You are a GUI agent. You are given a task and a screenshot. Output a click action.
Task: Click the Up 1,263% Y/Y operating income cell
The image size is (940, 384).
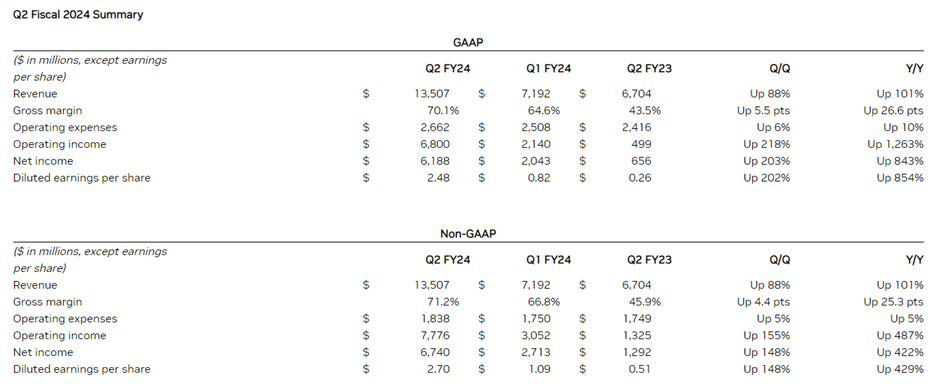pyautogui.click(x=895, y=144)
